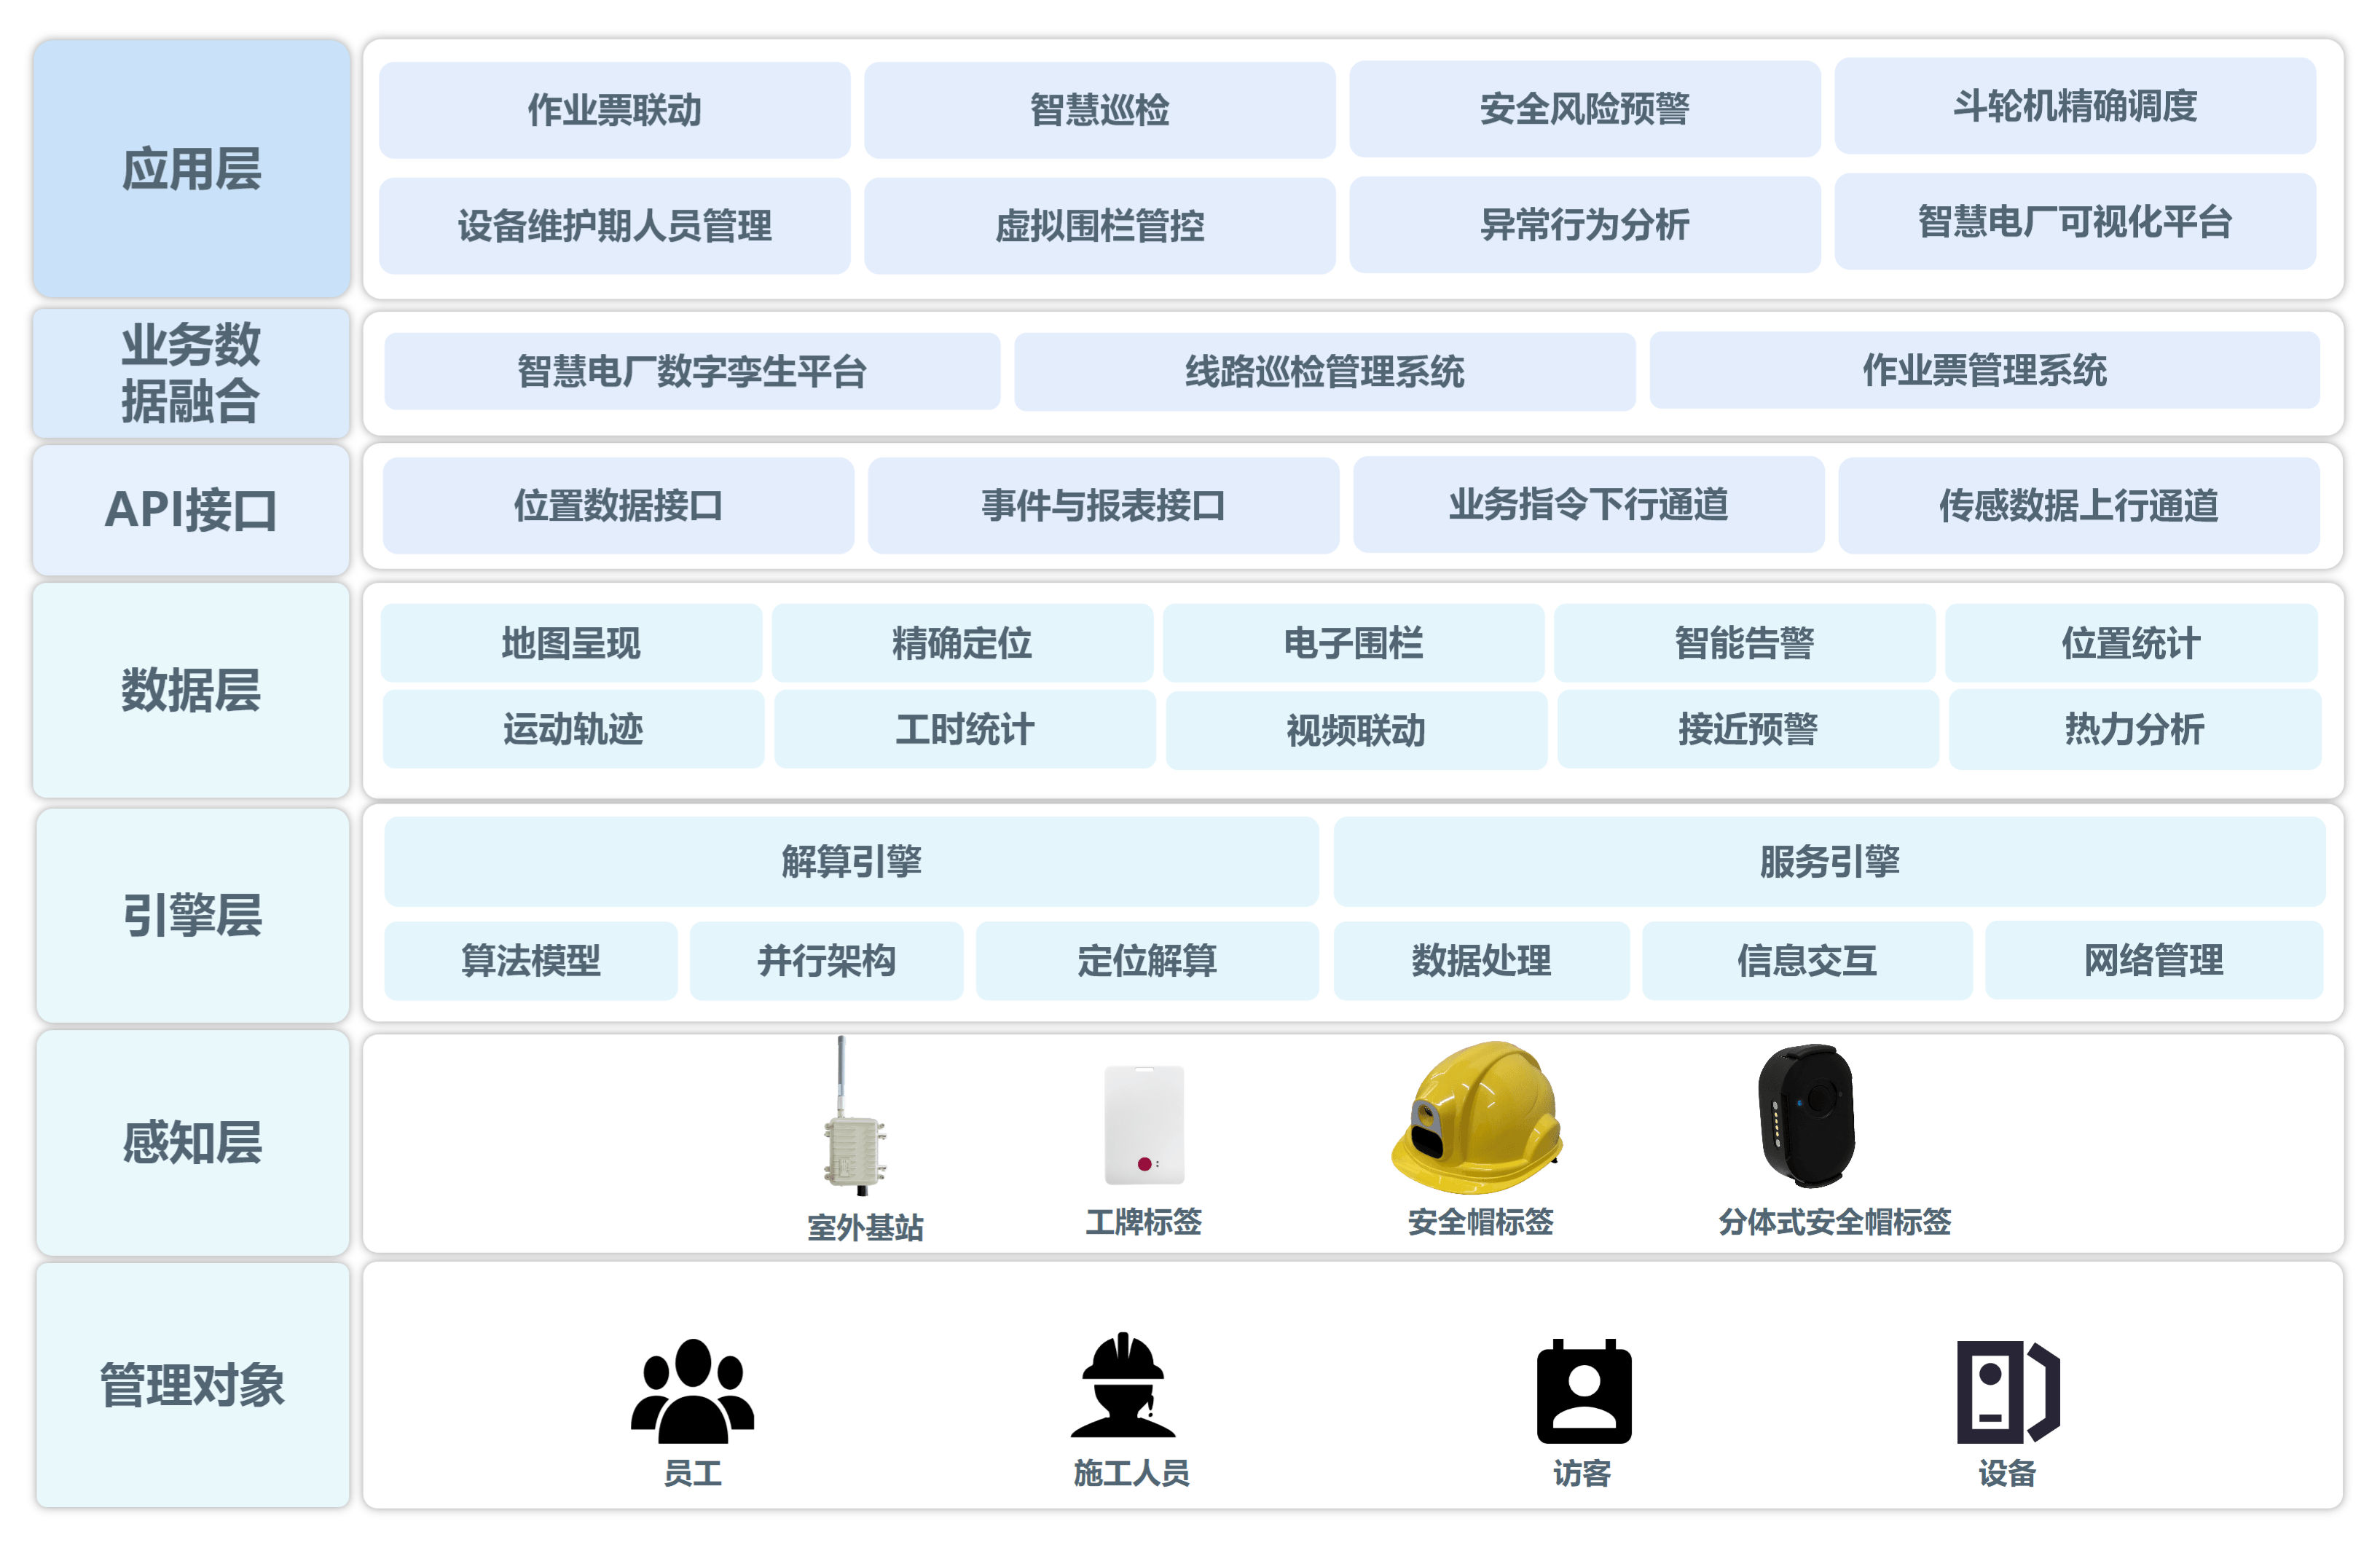Click the 网络管理 box
The image size is (2380, 1545).
pyautogui.click(x=2153, y=960)
